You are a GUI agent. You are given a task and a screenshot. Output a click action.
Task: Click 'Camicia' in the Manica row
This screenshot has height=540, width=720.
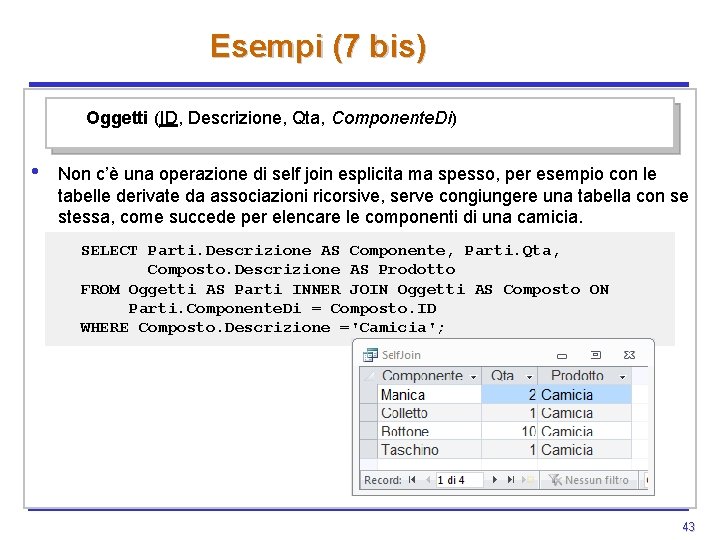(x=585, y=394)
